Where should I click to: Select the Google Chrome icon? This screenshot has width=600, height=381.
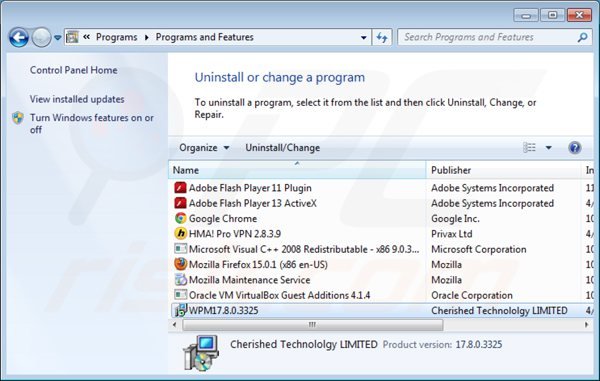[180, 218]
